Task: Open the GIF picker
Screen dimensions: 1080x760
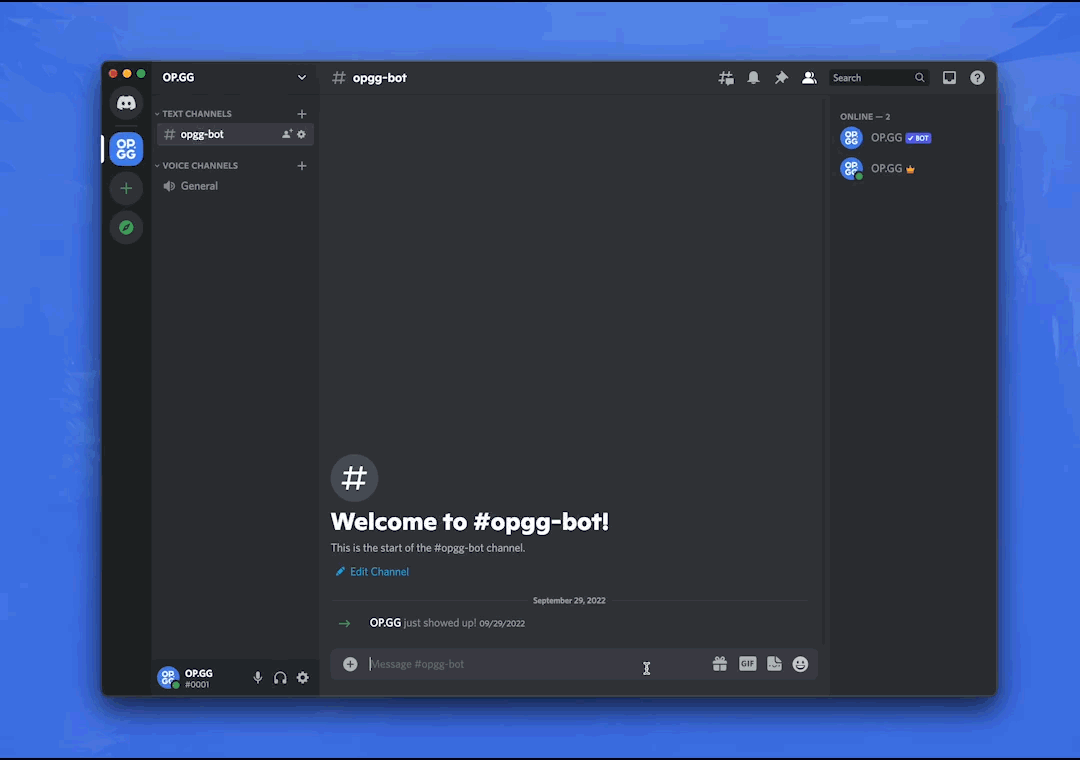Action: click(x=747, y=664)
